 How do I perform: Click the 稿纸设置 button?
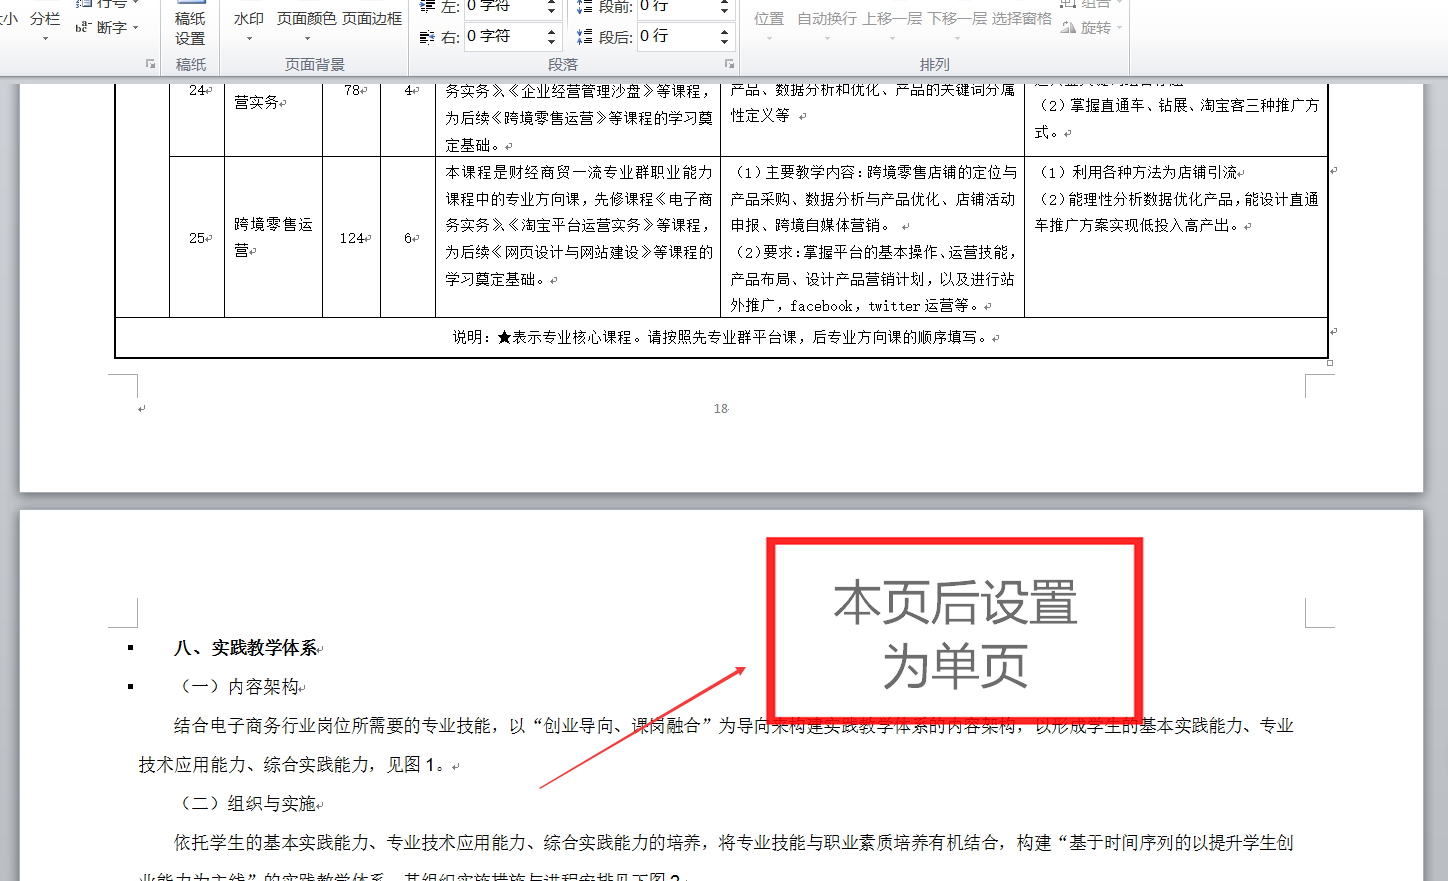click(190, 24)
